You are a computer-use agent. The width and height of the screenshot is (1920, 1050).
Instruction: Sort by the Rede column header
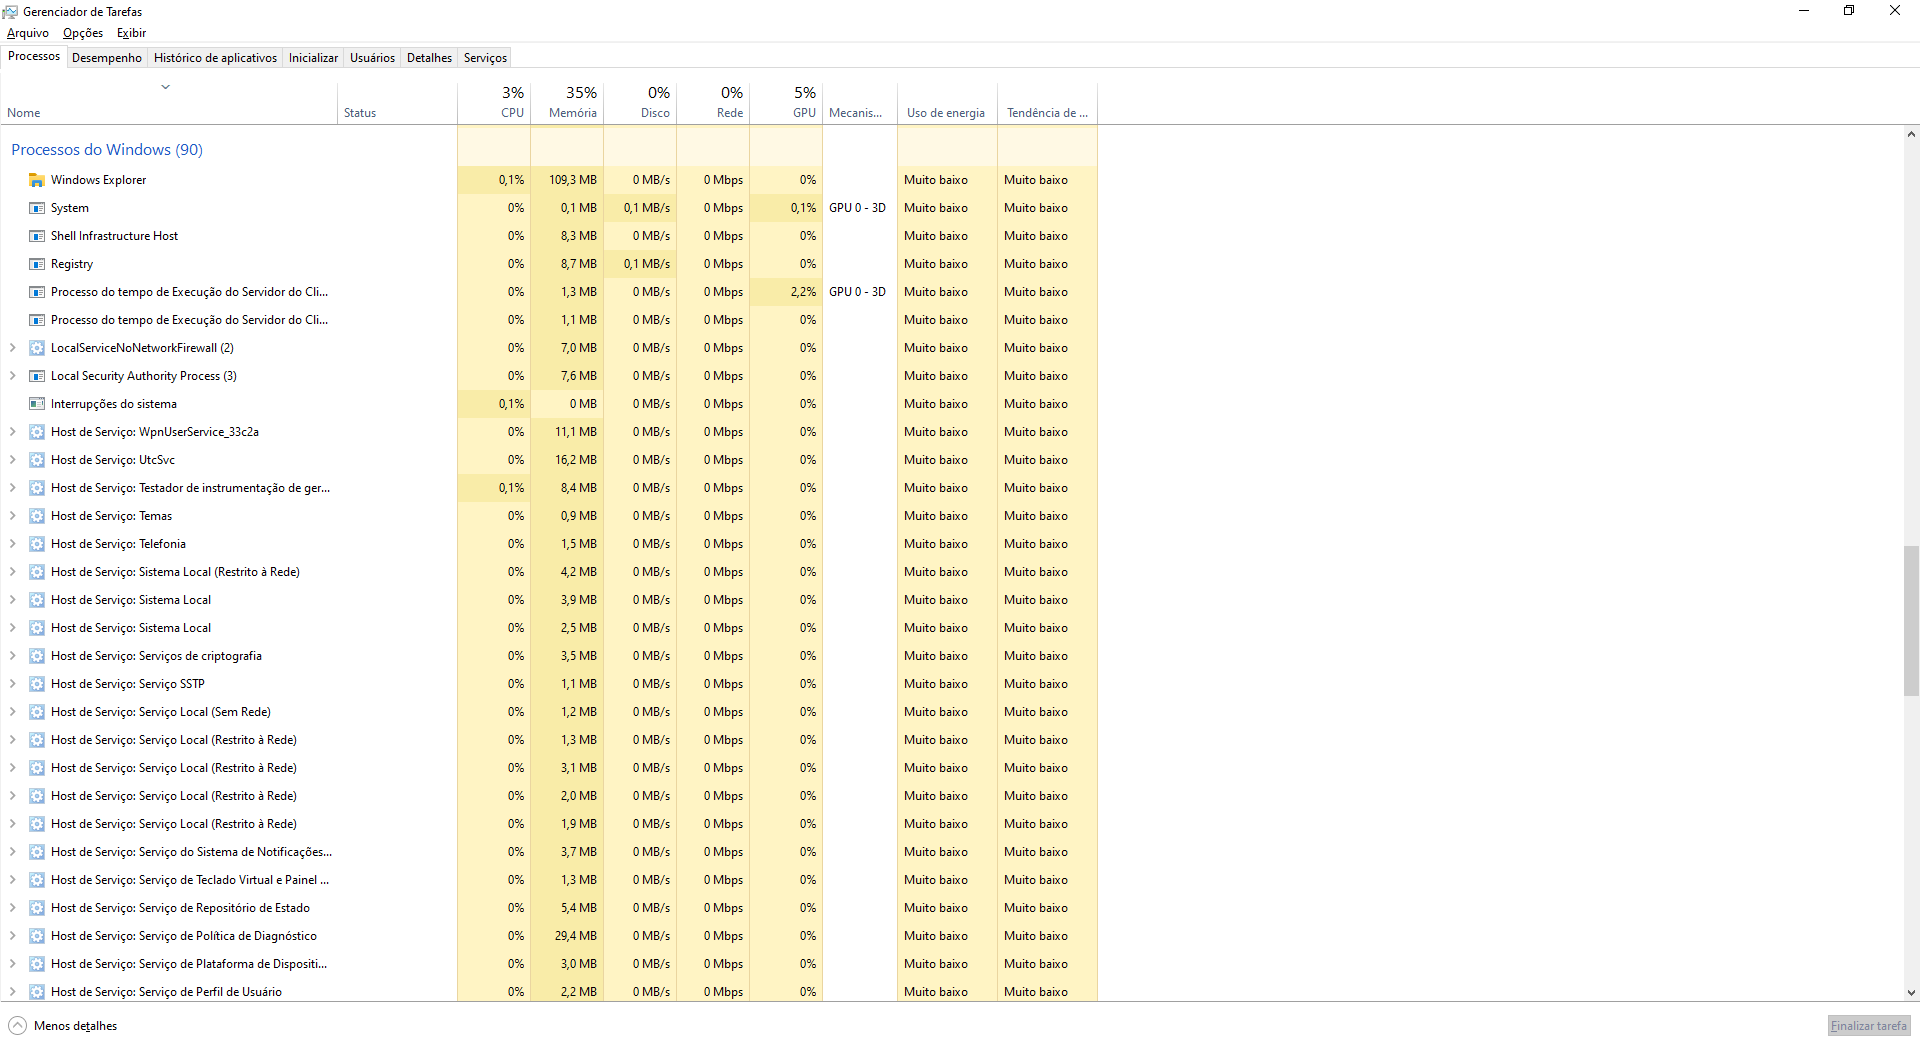[713, 102]
